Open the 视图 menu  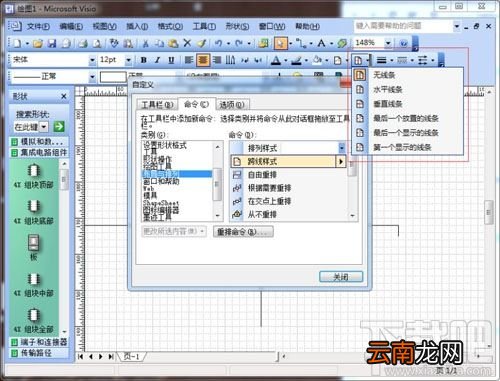click(105, 26)
